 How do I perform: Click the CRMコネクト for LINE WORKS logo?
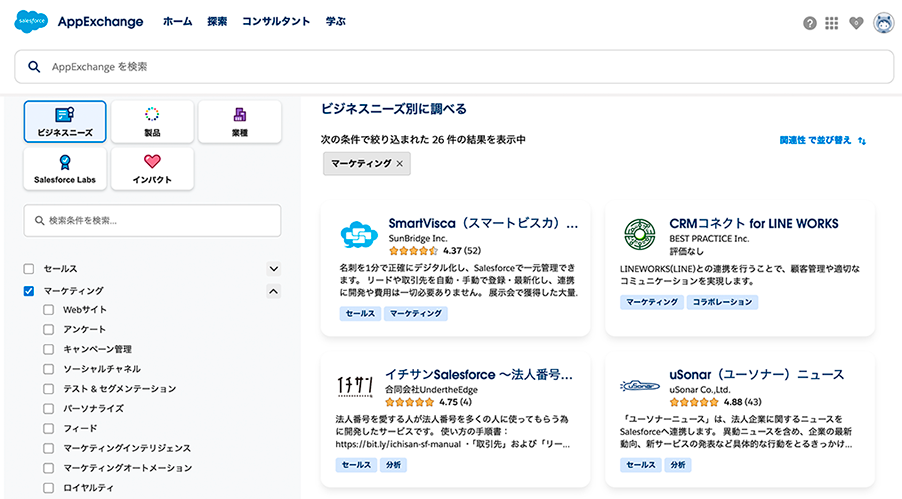click(638, 235)
